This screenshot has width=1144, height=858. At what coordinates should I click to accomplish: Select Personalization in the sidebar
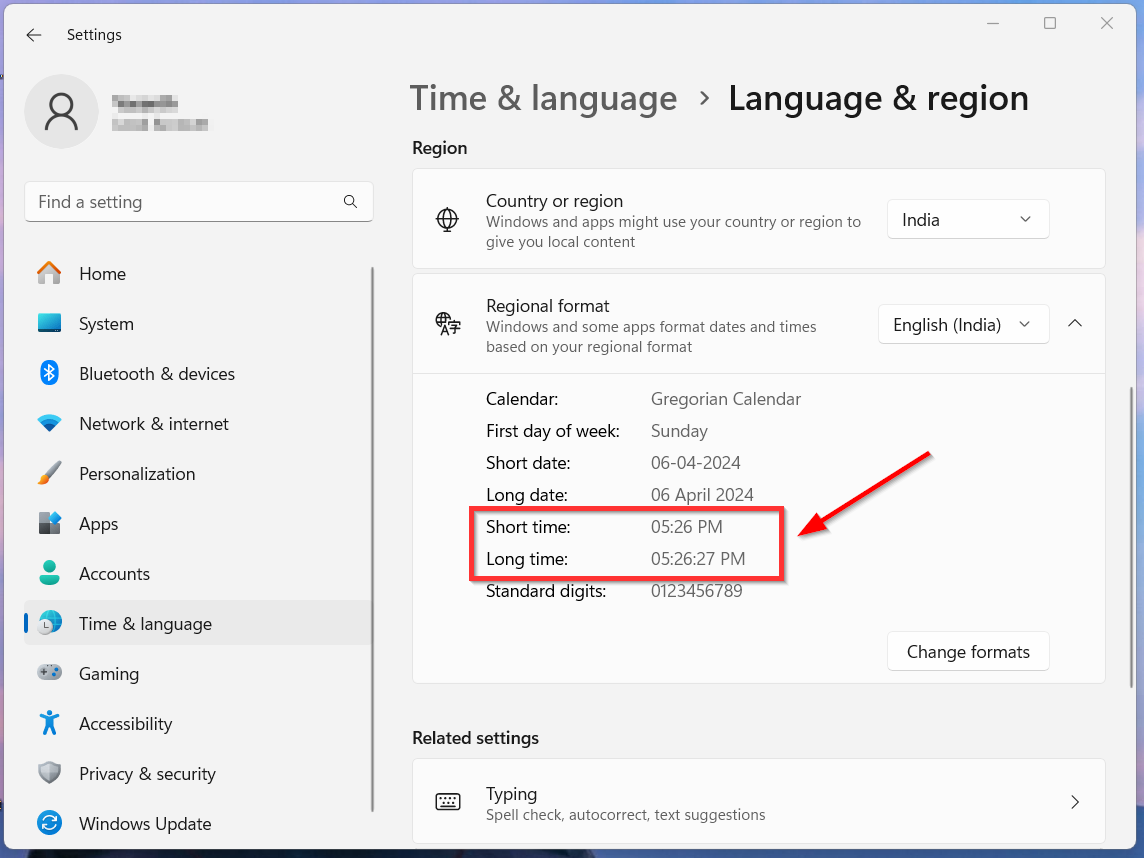coord(198,474)
